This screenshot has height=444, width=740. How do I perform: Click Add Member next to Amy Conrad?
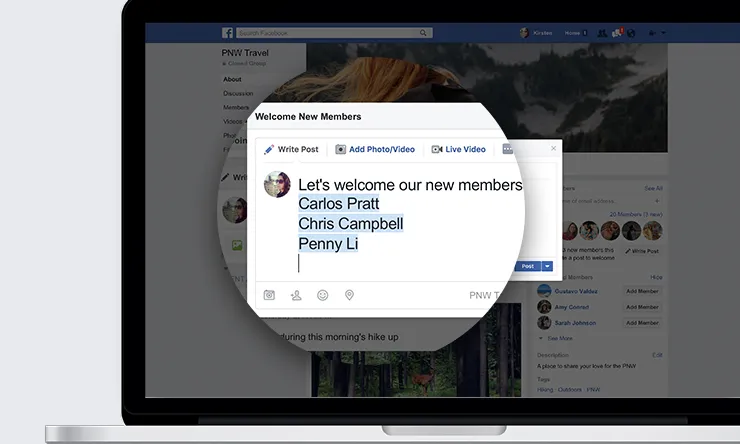(642, 307)
